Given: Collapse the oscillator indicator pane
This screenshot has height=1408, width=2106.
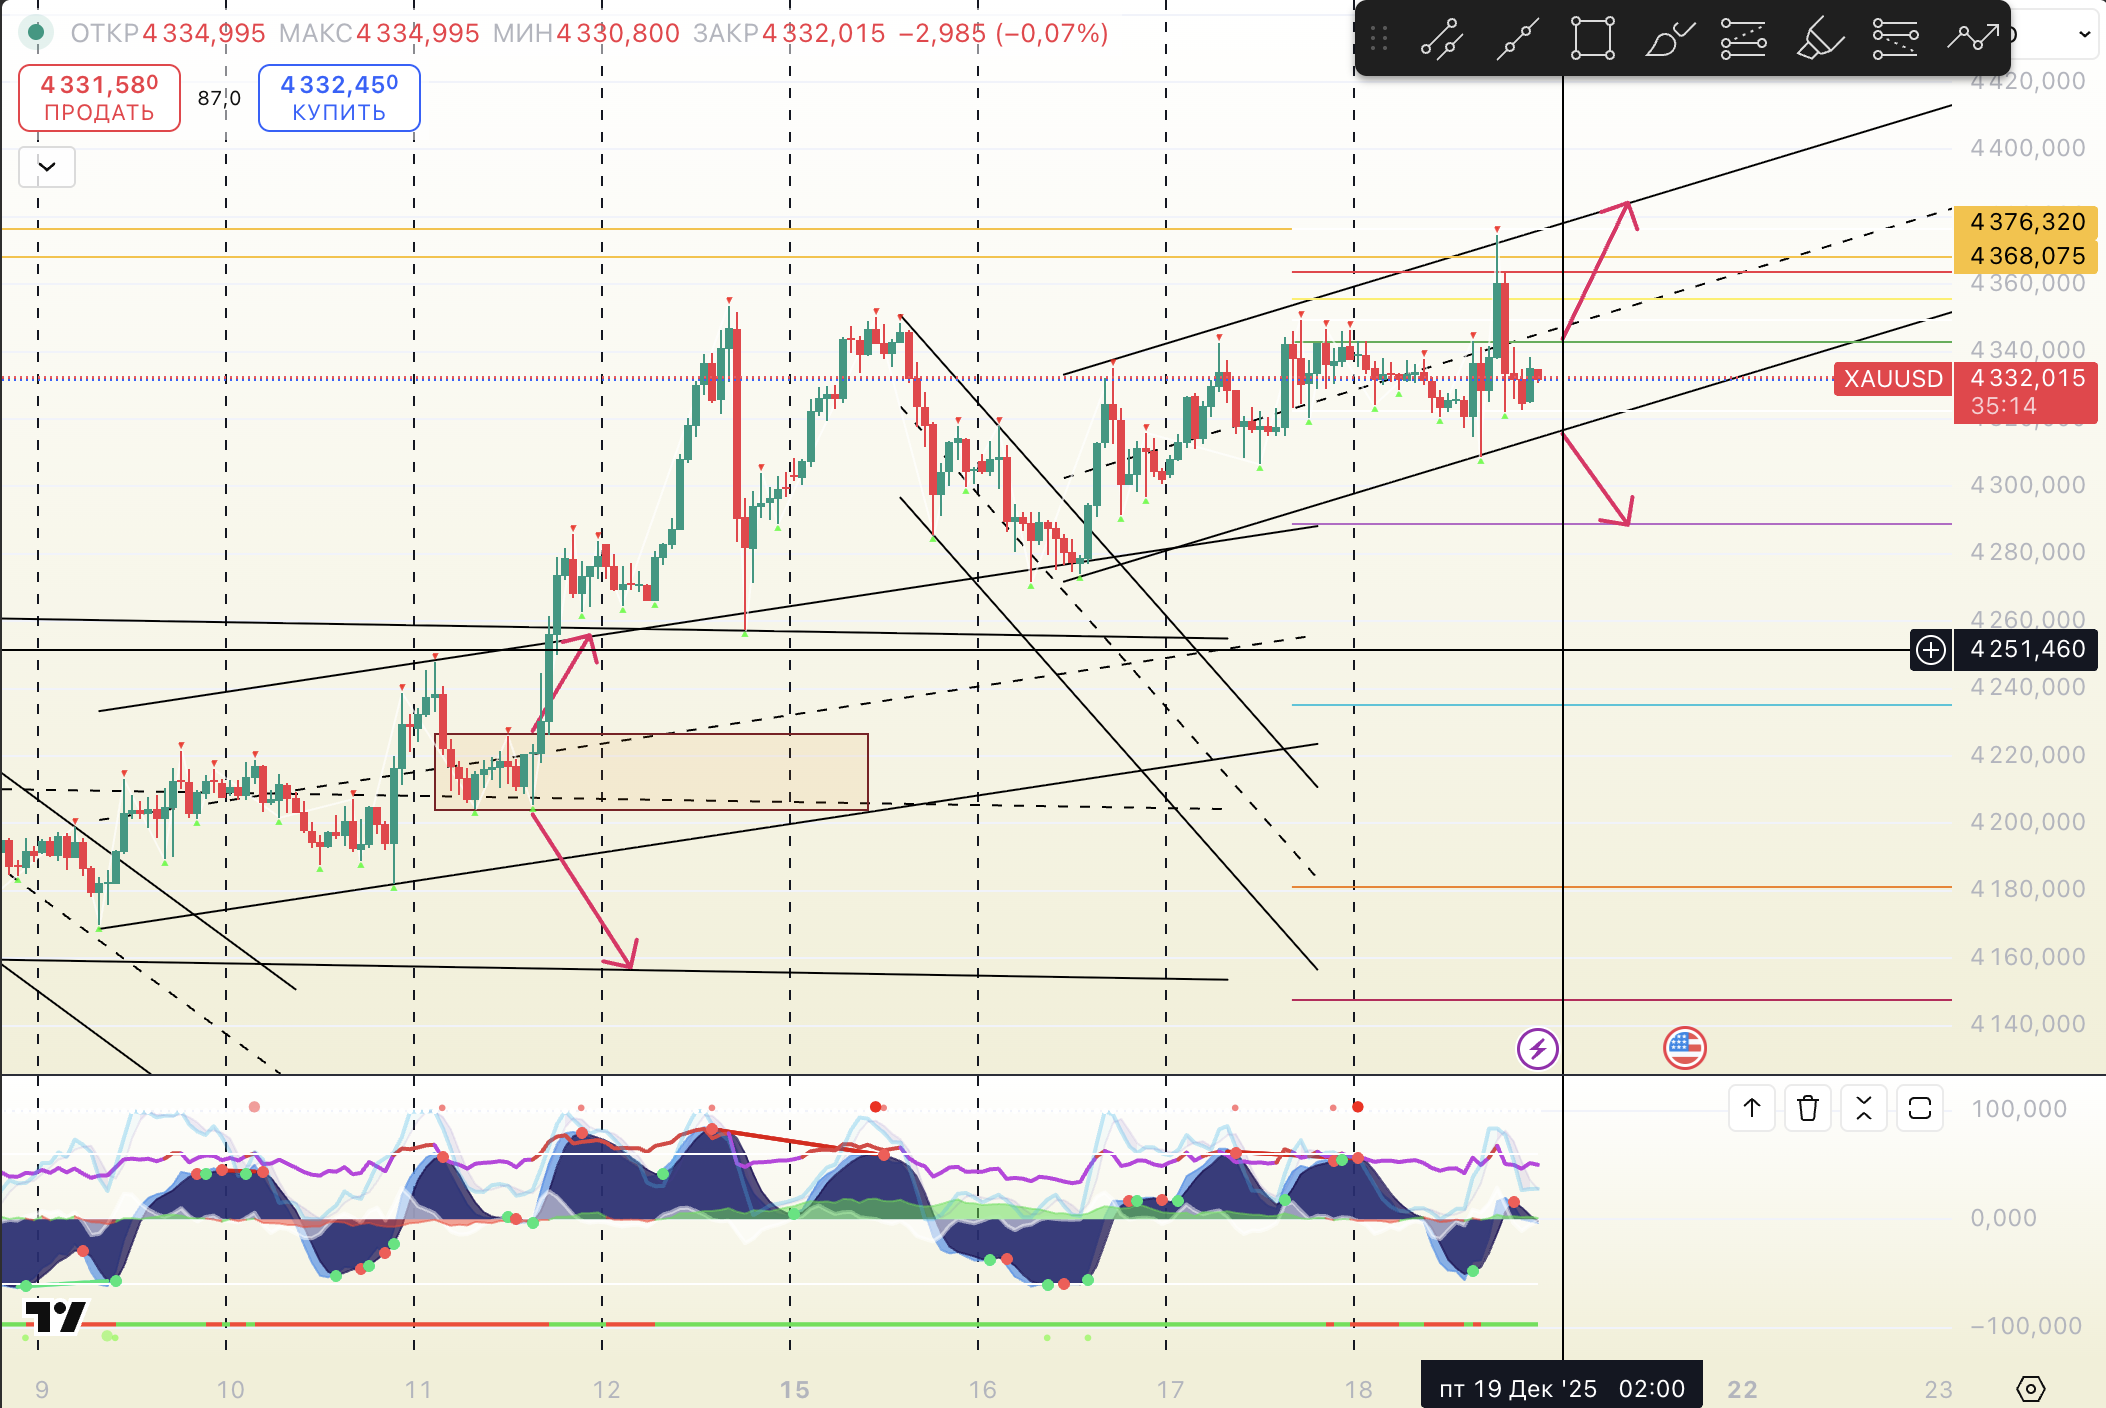Looking at the screenshot, I should pos(1863,1108).
